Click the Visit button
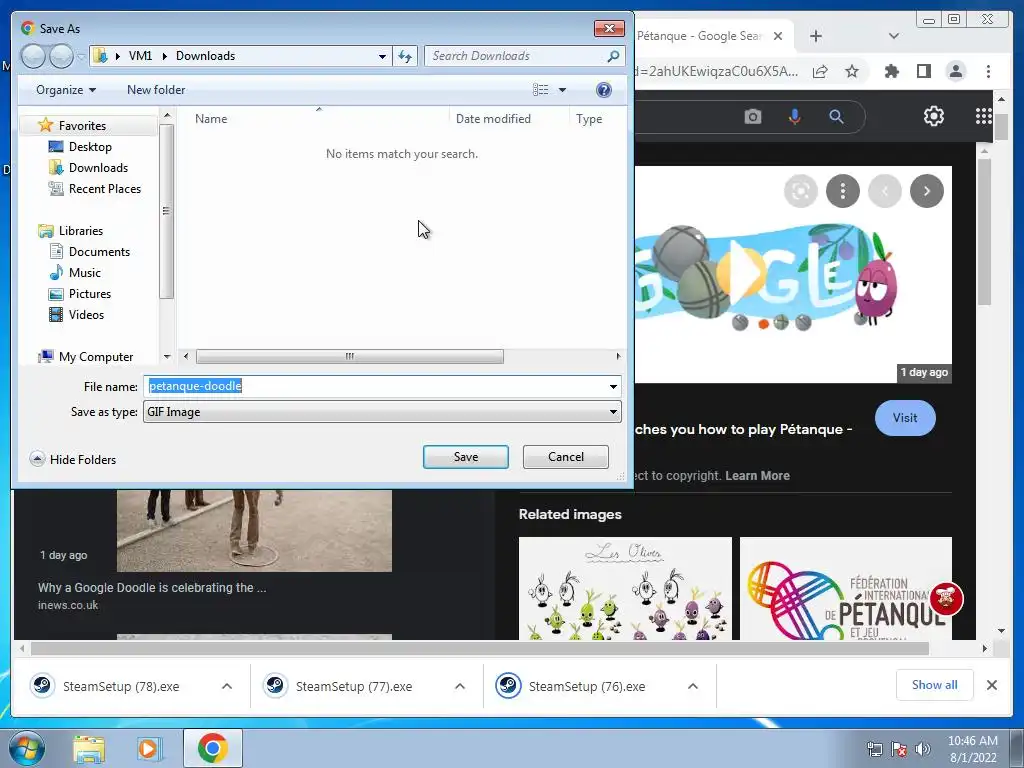Screen dimensions: 1024x768 905,418
